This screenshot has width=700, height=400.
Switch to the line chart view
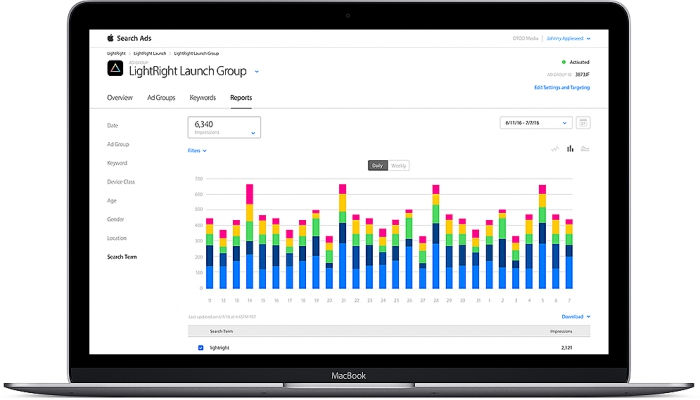coord(555,149)
